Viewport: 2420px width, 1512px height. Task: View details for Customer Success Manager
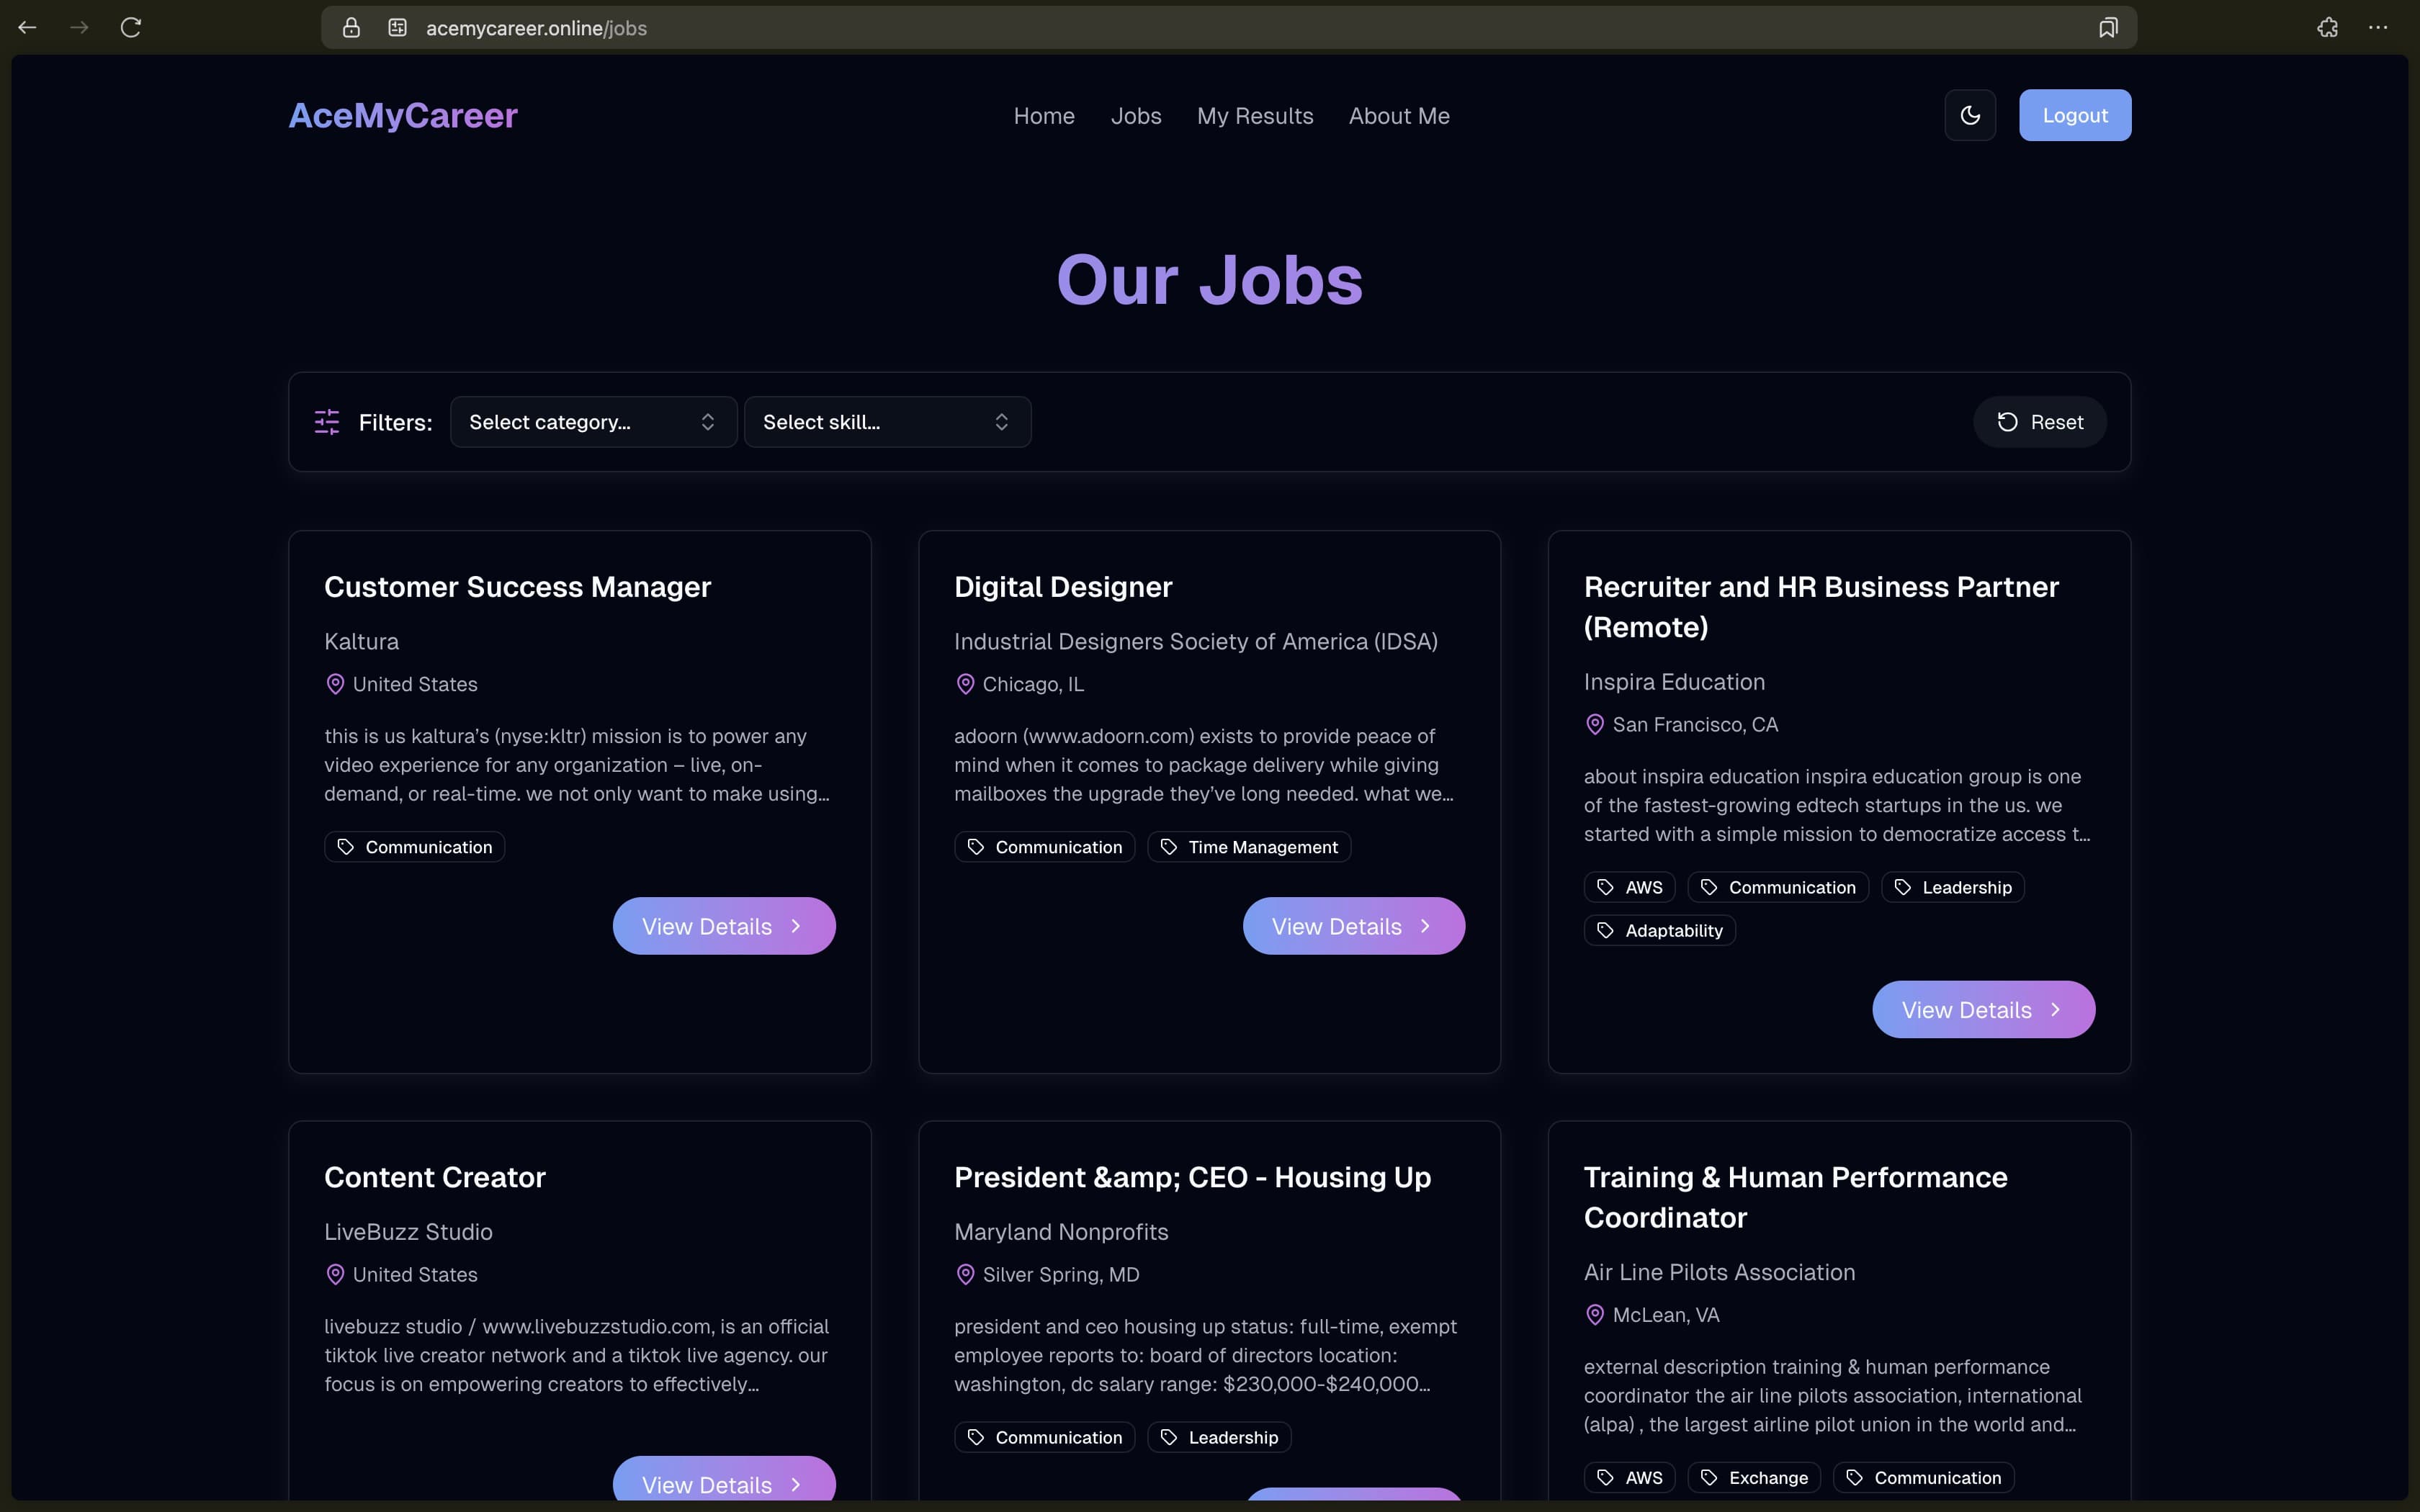(723, 926)
